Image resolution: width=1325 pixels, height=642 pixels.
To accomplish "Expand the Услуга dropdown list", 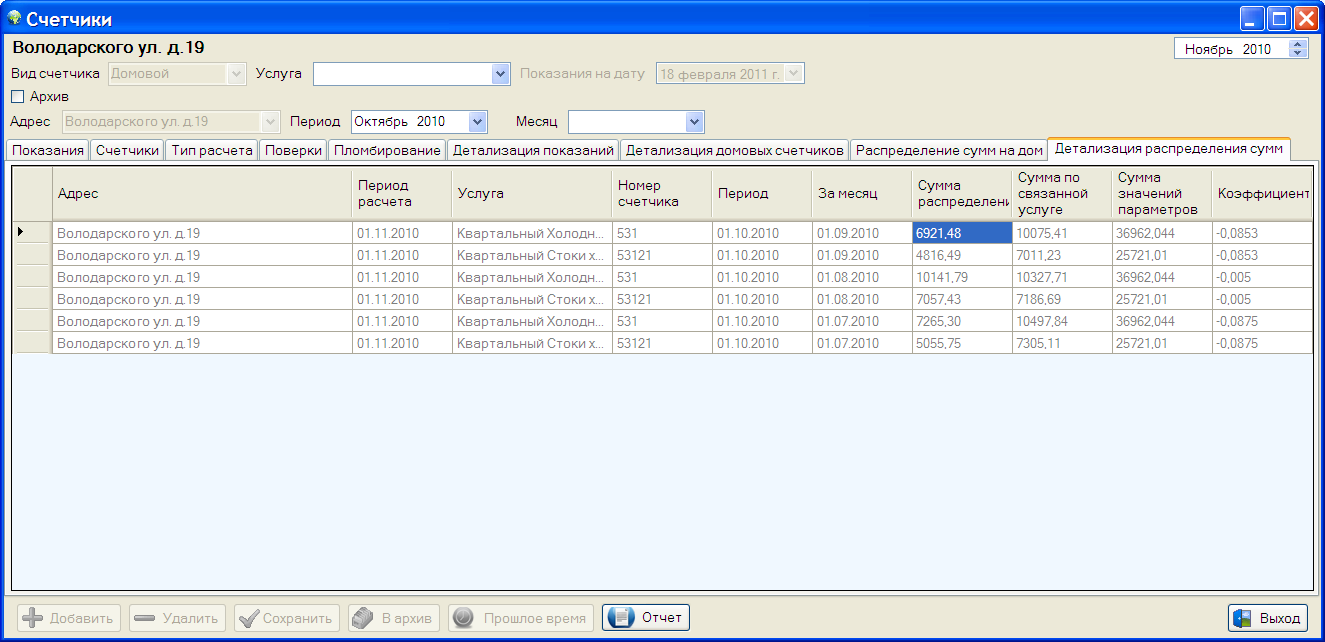I will point(501,74).
